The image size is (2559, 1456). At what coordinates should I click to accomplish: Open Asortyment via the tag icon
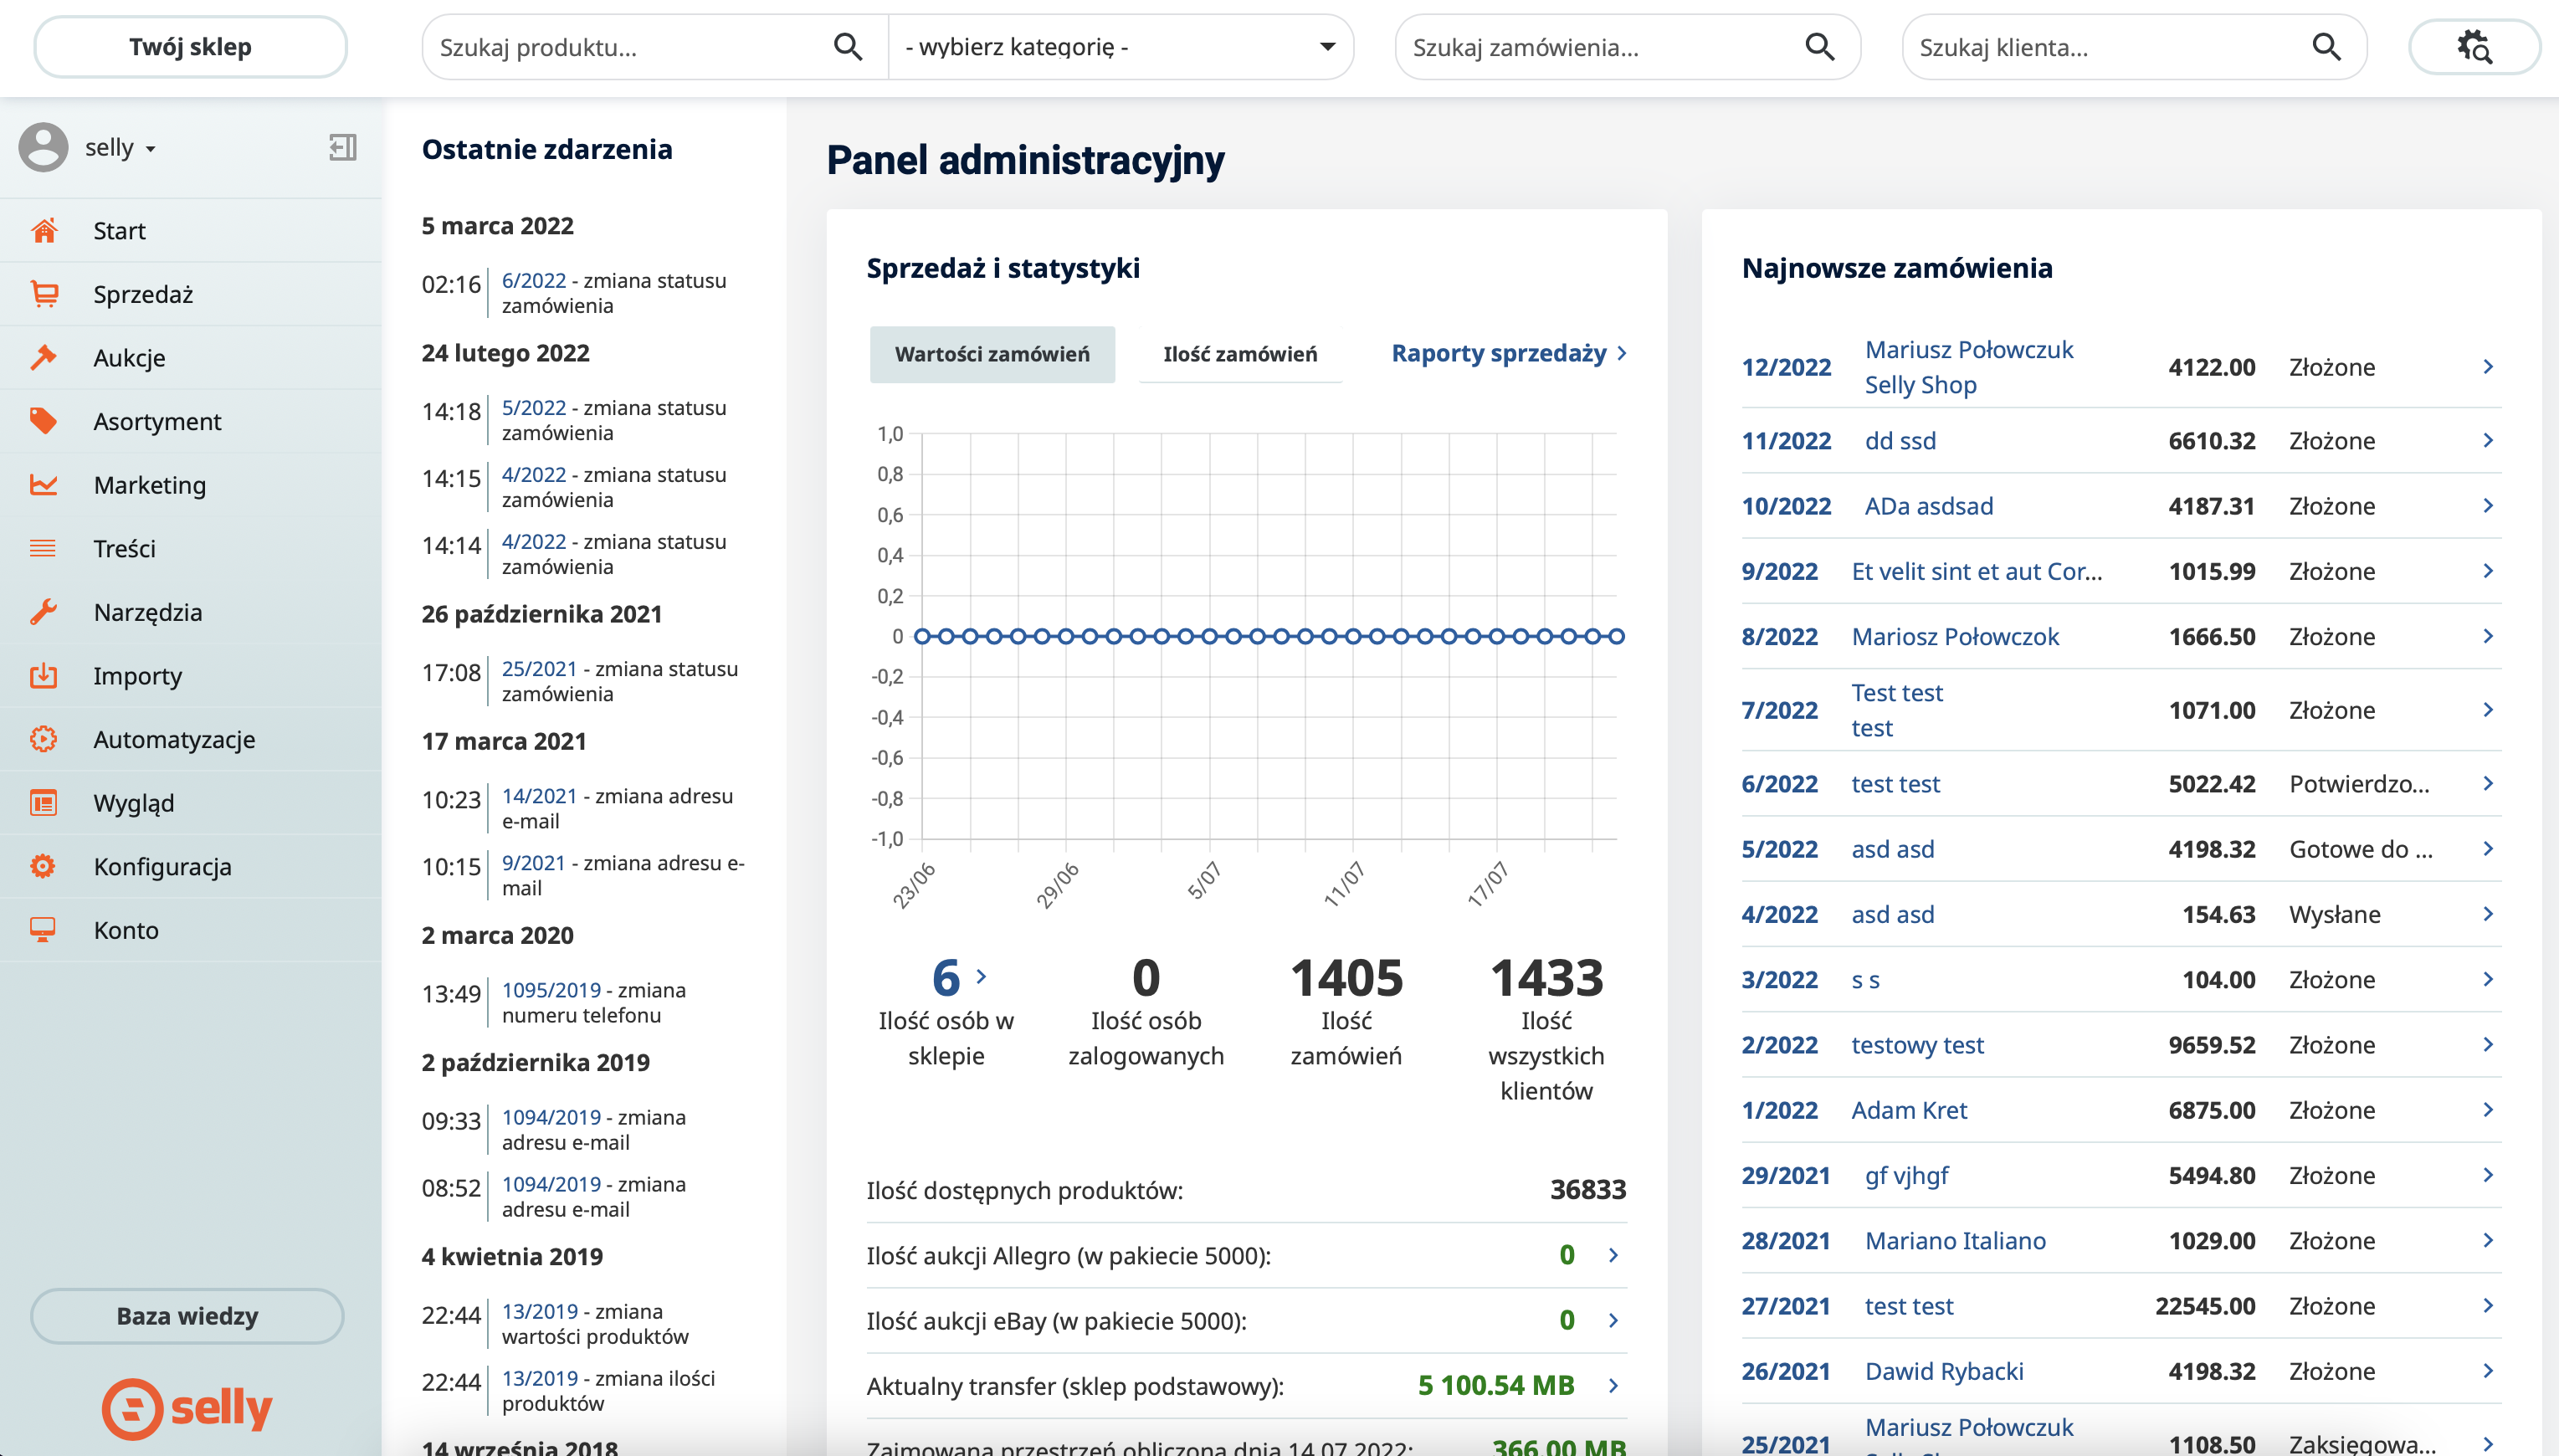coord(44,421)
